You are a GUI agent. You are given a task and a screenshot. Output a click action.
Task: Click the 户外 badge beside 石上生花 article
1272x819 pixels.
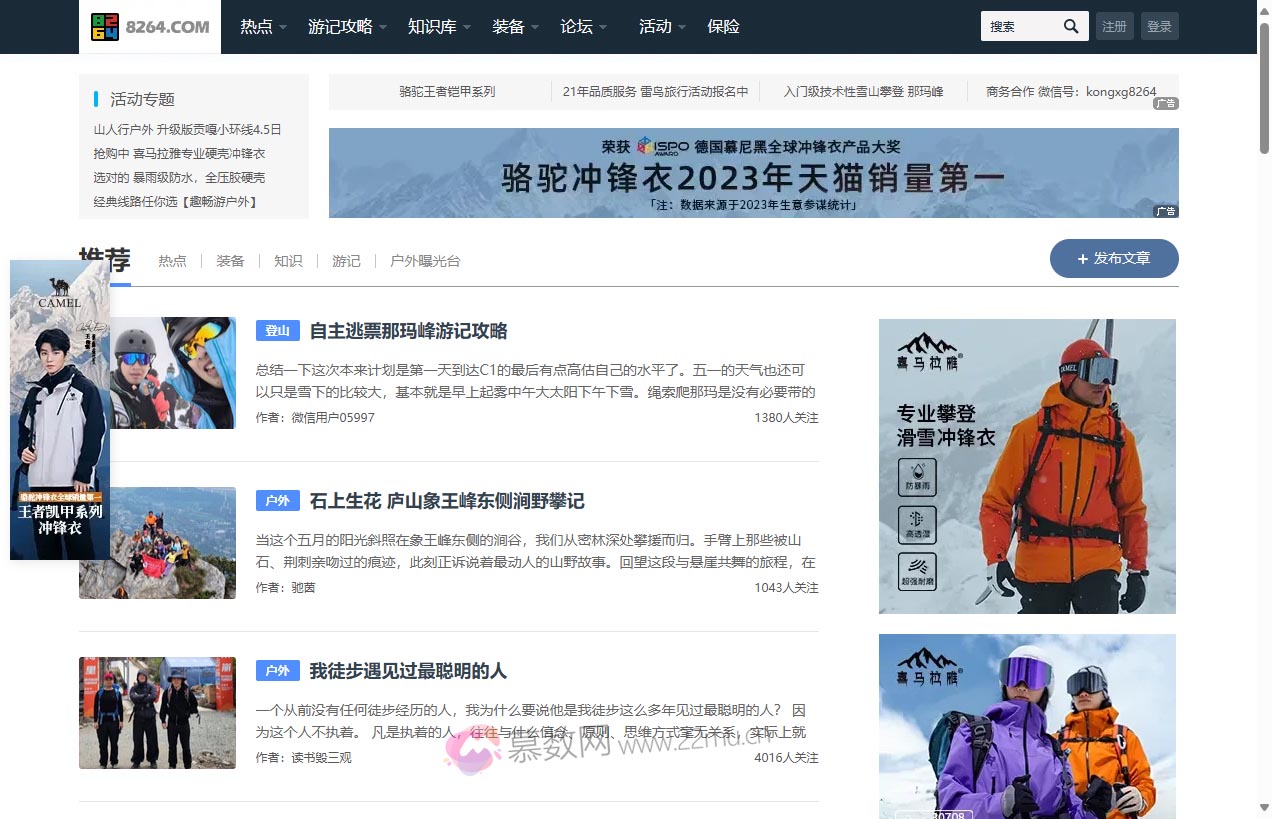point(277,500)
